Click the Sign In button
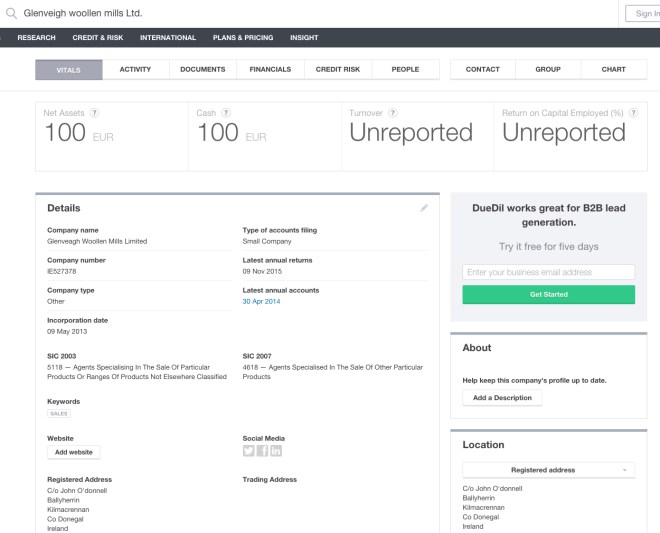Viewport: 660px width, 533px height. tap(641, 14)
